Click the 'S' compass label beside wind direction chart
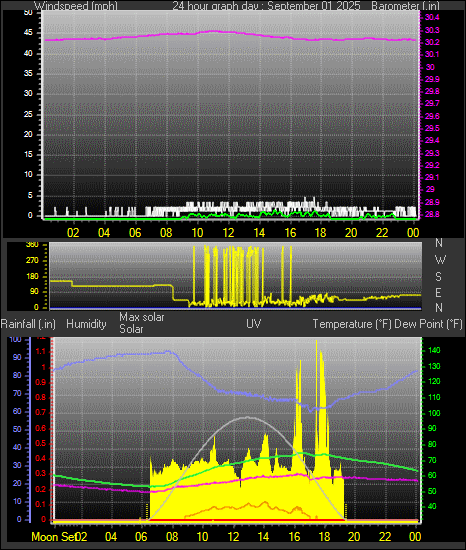Image resolution: width=466 pixels, height=550 pixels. 438,277
